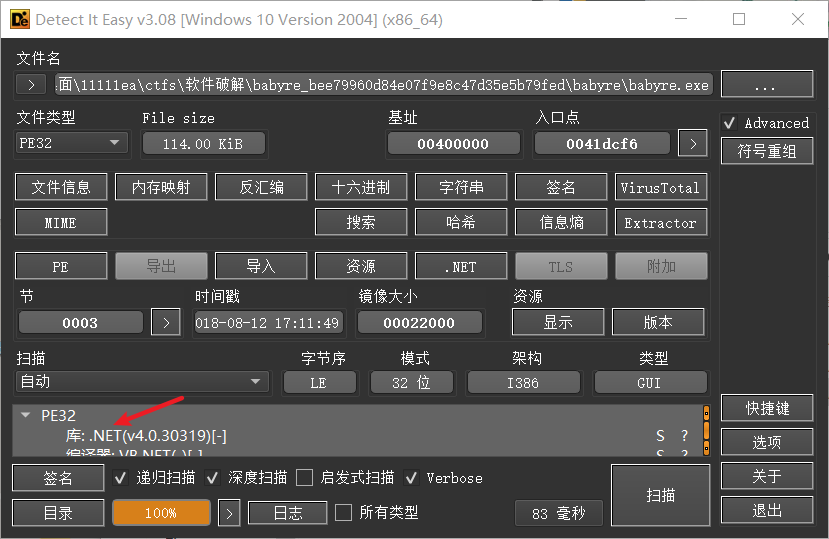Open the 哈希 hash tool
Viewport: 829px width, 539px height.
pos(461,222)
